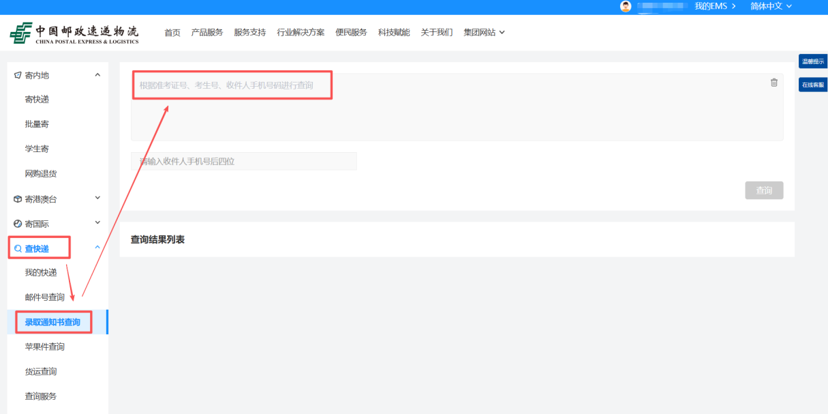Open 科技赋能 menu
The image size is (828, 414).
pos(394,33)
